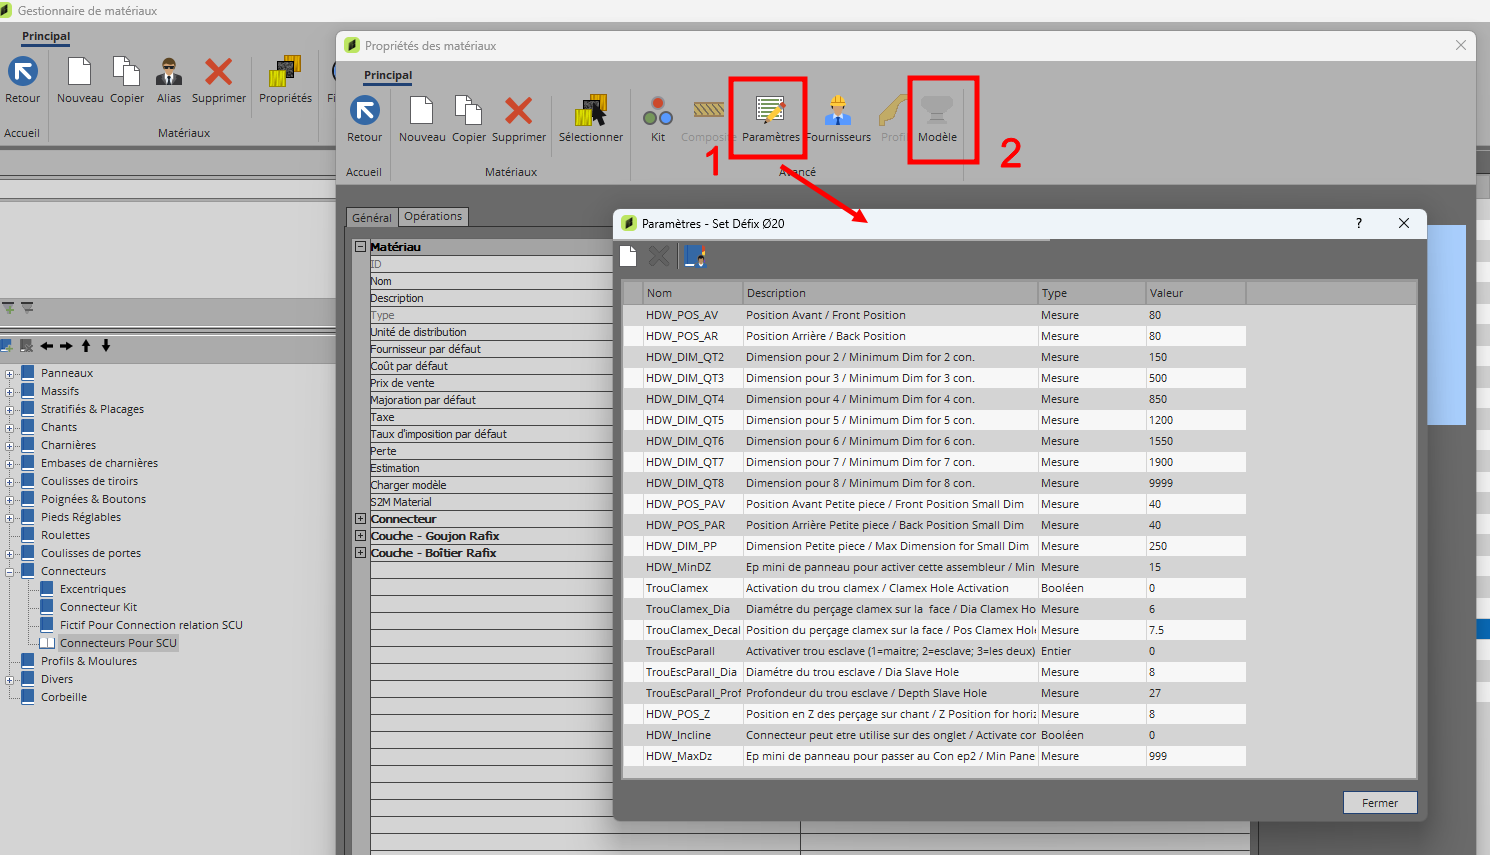The height and width of the screenshot is (855, 1490).
Task: Expand the Charnières tree node
Action: [x=10, y=446]
